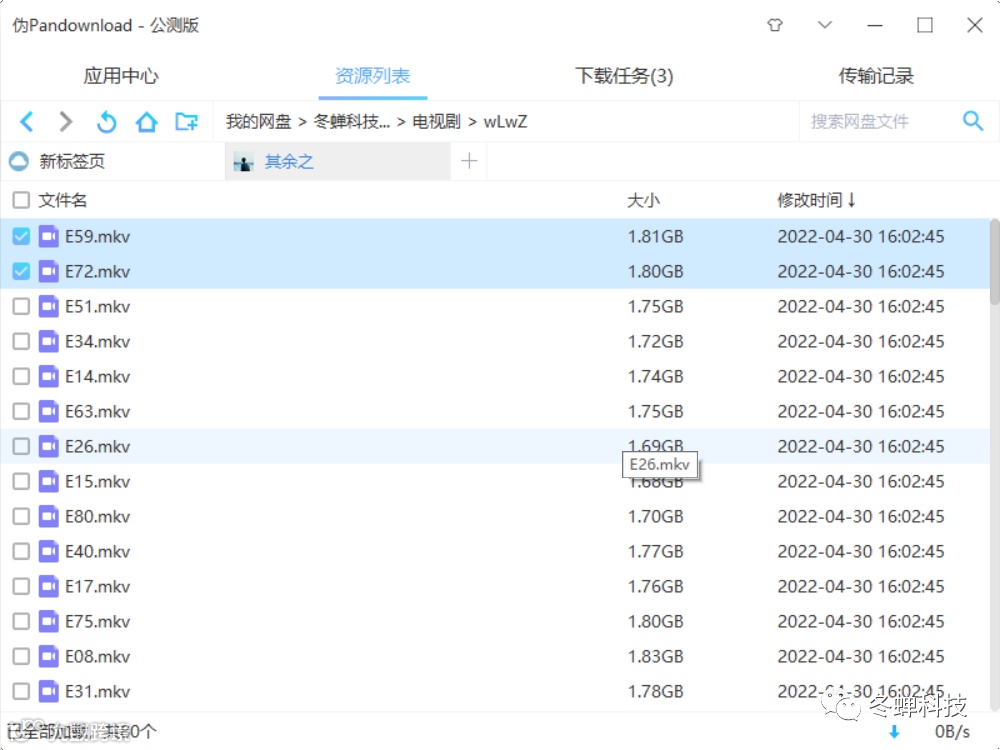Check the E80.mkv checkbox
The height and width of the screenshot is (750, 1000).
(21, 517)
